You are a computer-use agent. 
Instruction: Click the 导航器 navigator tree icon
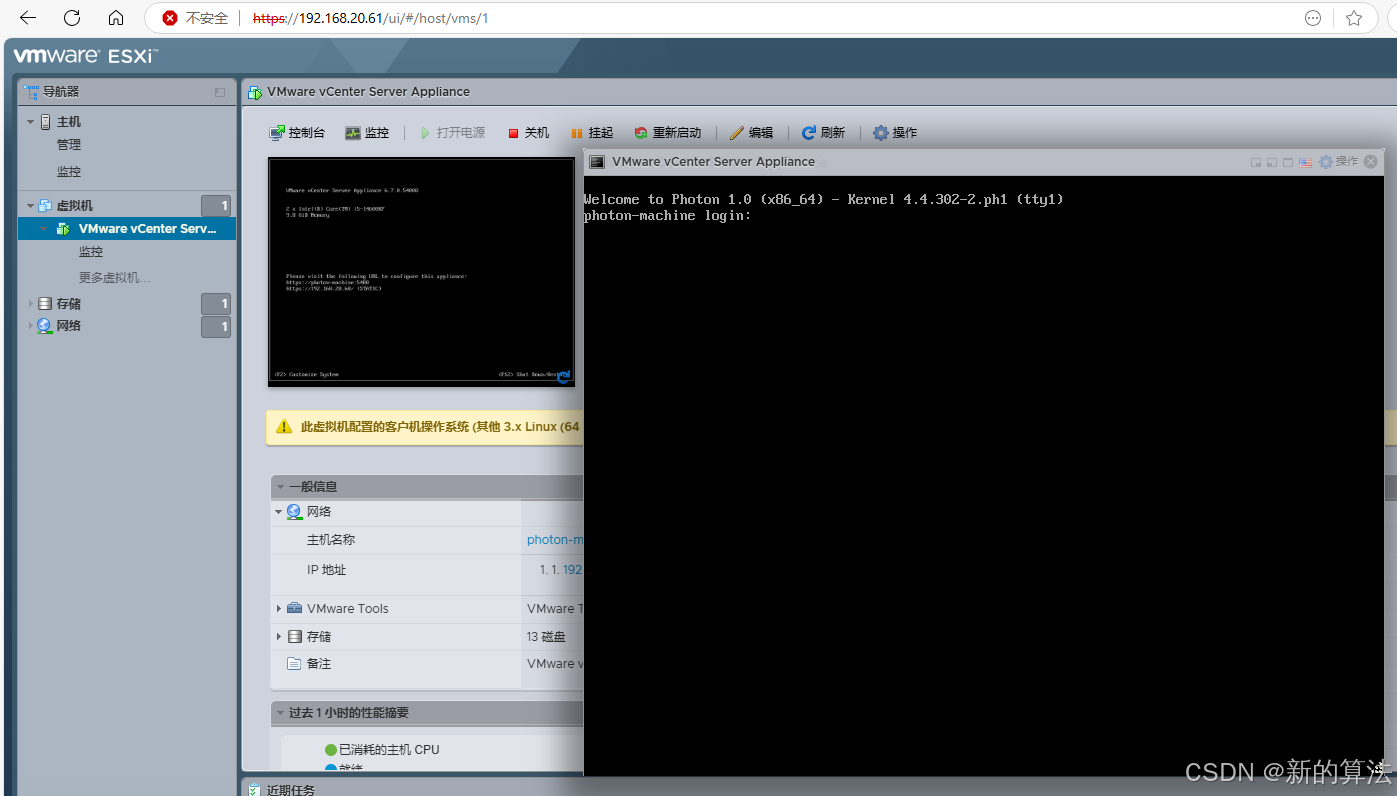(x=31, y=91)
